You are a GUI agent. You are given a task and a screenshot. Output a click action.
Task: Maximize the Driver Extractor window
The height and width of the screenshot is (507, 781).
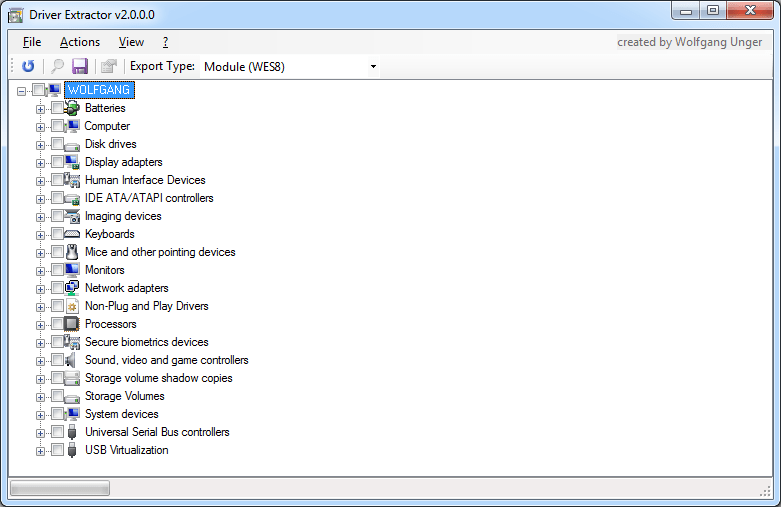coord(713,11)
